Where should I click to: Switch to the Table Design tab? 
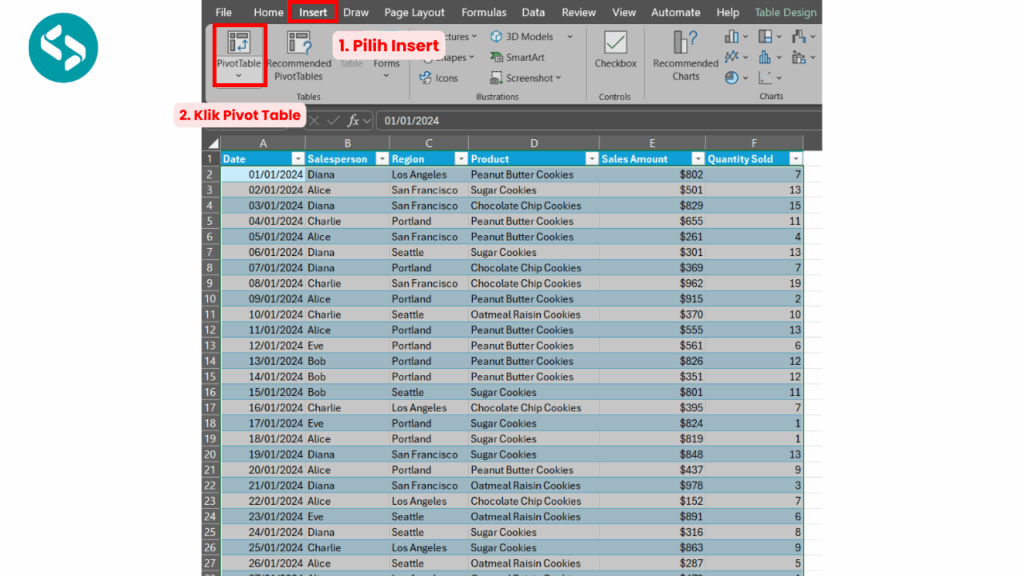click(x=785, y=12)
